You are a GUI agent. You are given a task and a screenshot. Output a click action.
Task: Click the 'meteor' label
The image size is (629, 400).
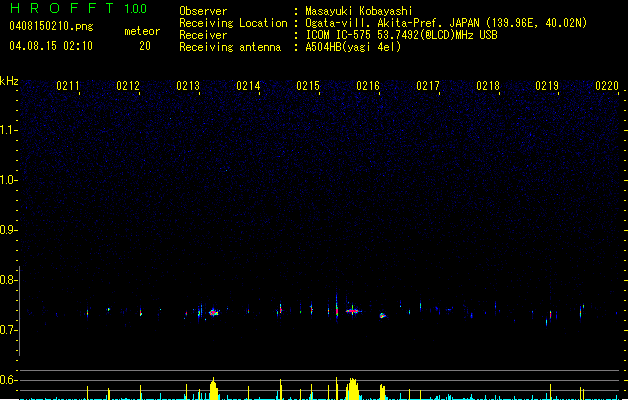(142, 31)
